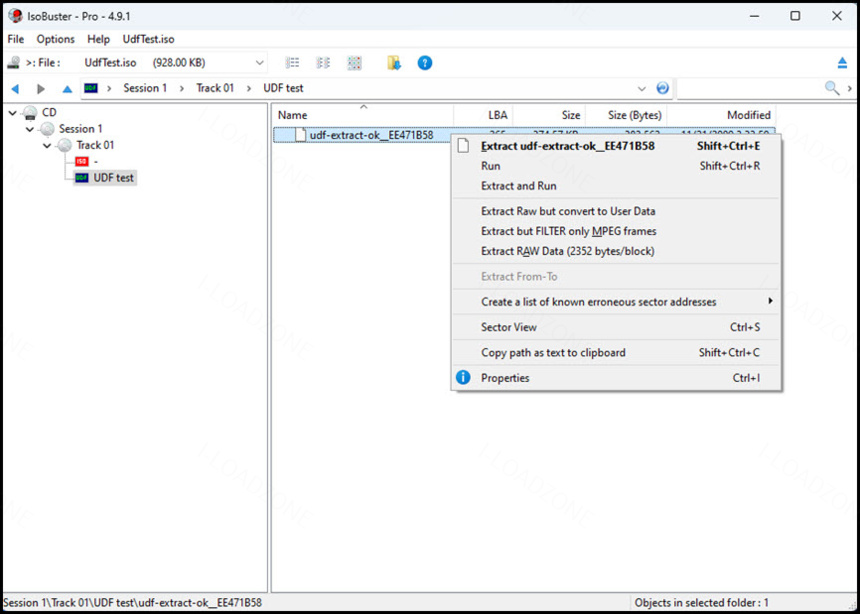Open erroneous sector addresses submenu
This screenshot has width=860, height=614.
[x=616, y=302]
